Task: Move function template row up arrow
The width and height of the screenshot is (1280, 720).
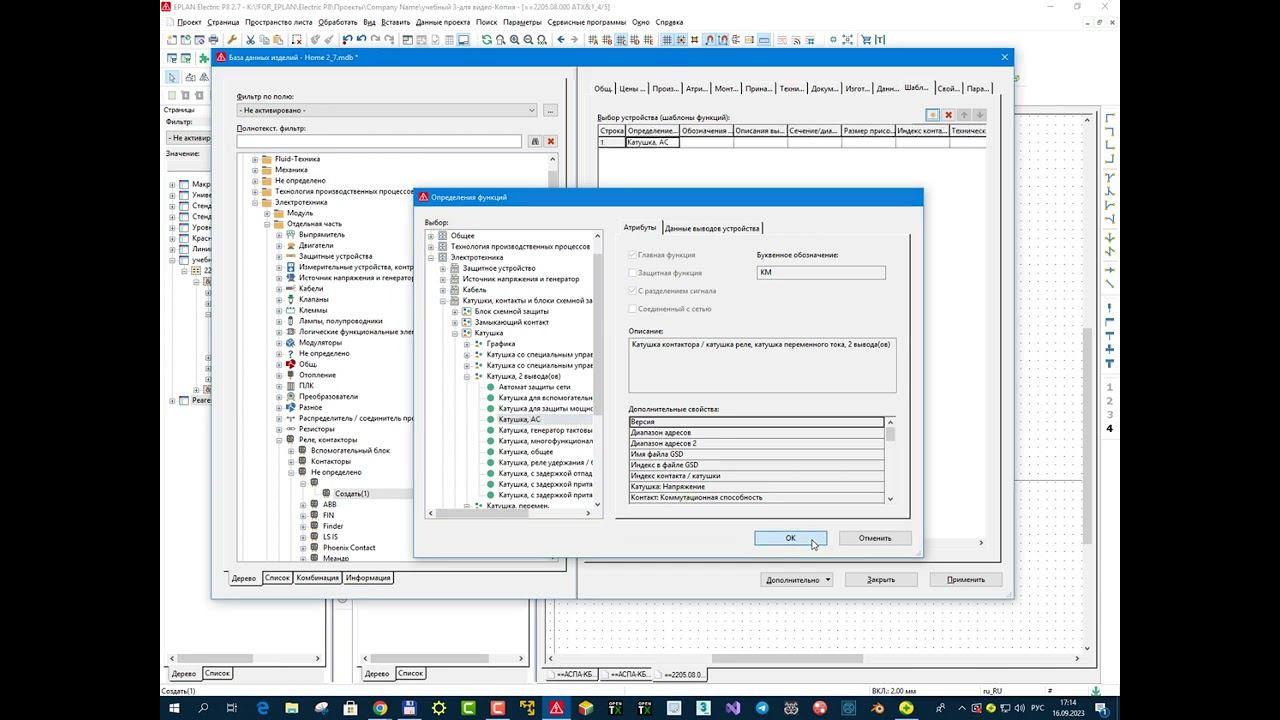Action: tap(964, 115)
